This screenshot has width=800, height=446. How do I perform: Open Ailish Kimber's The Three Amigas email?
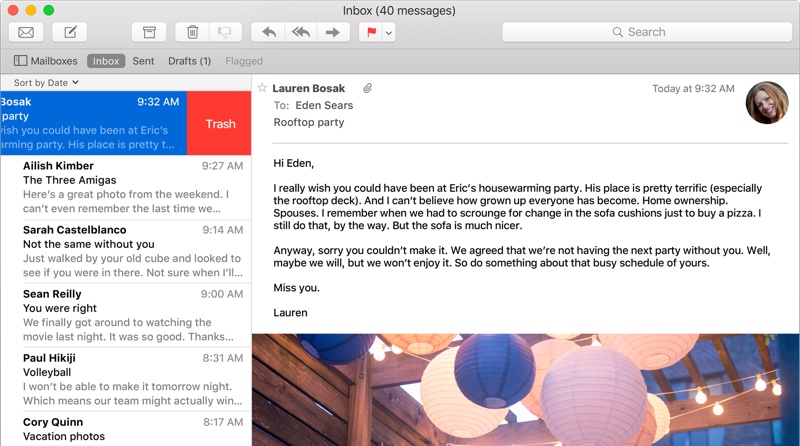click(126, 187)
